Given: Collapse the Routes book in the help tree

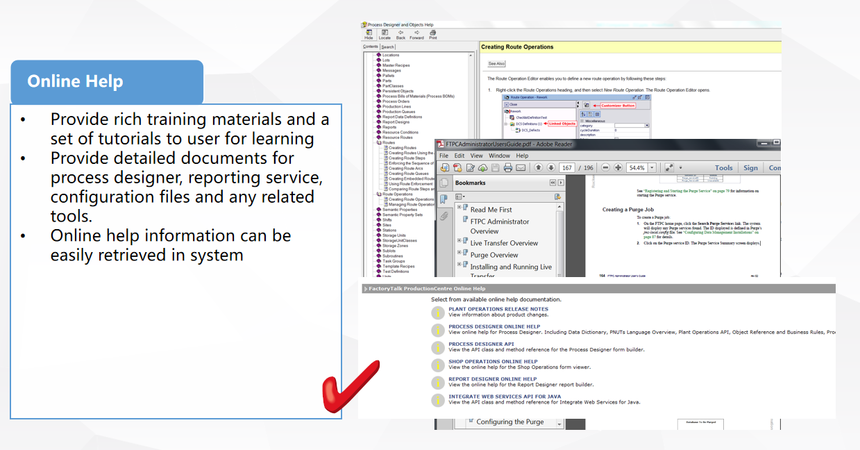Looking at the screenshot, I should (378, 143).
